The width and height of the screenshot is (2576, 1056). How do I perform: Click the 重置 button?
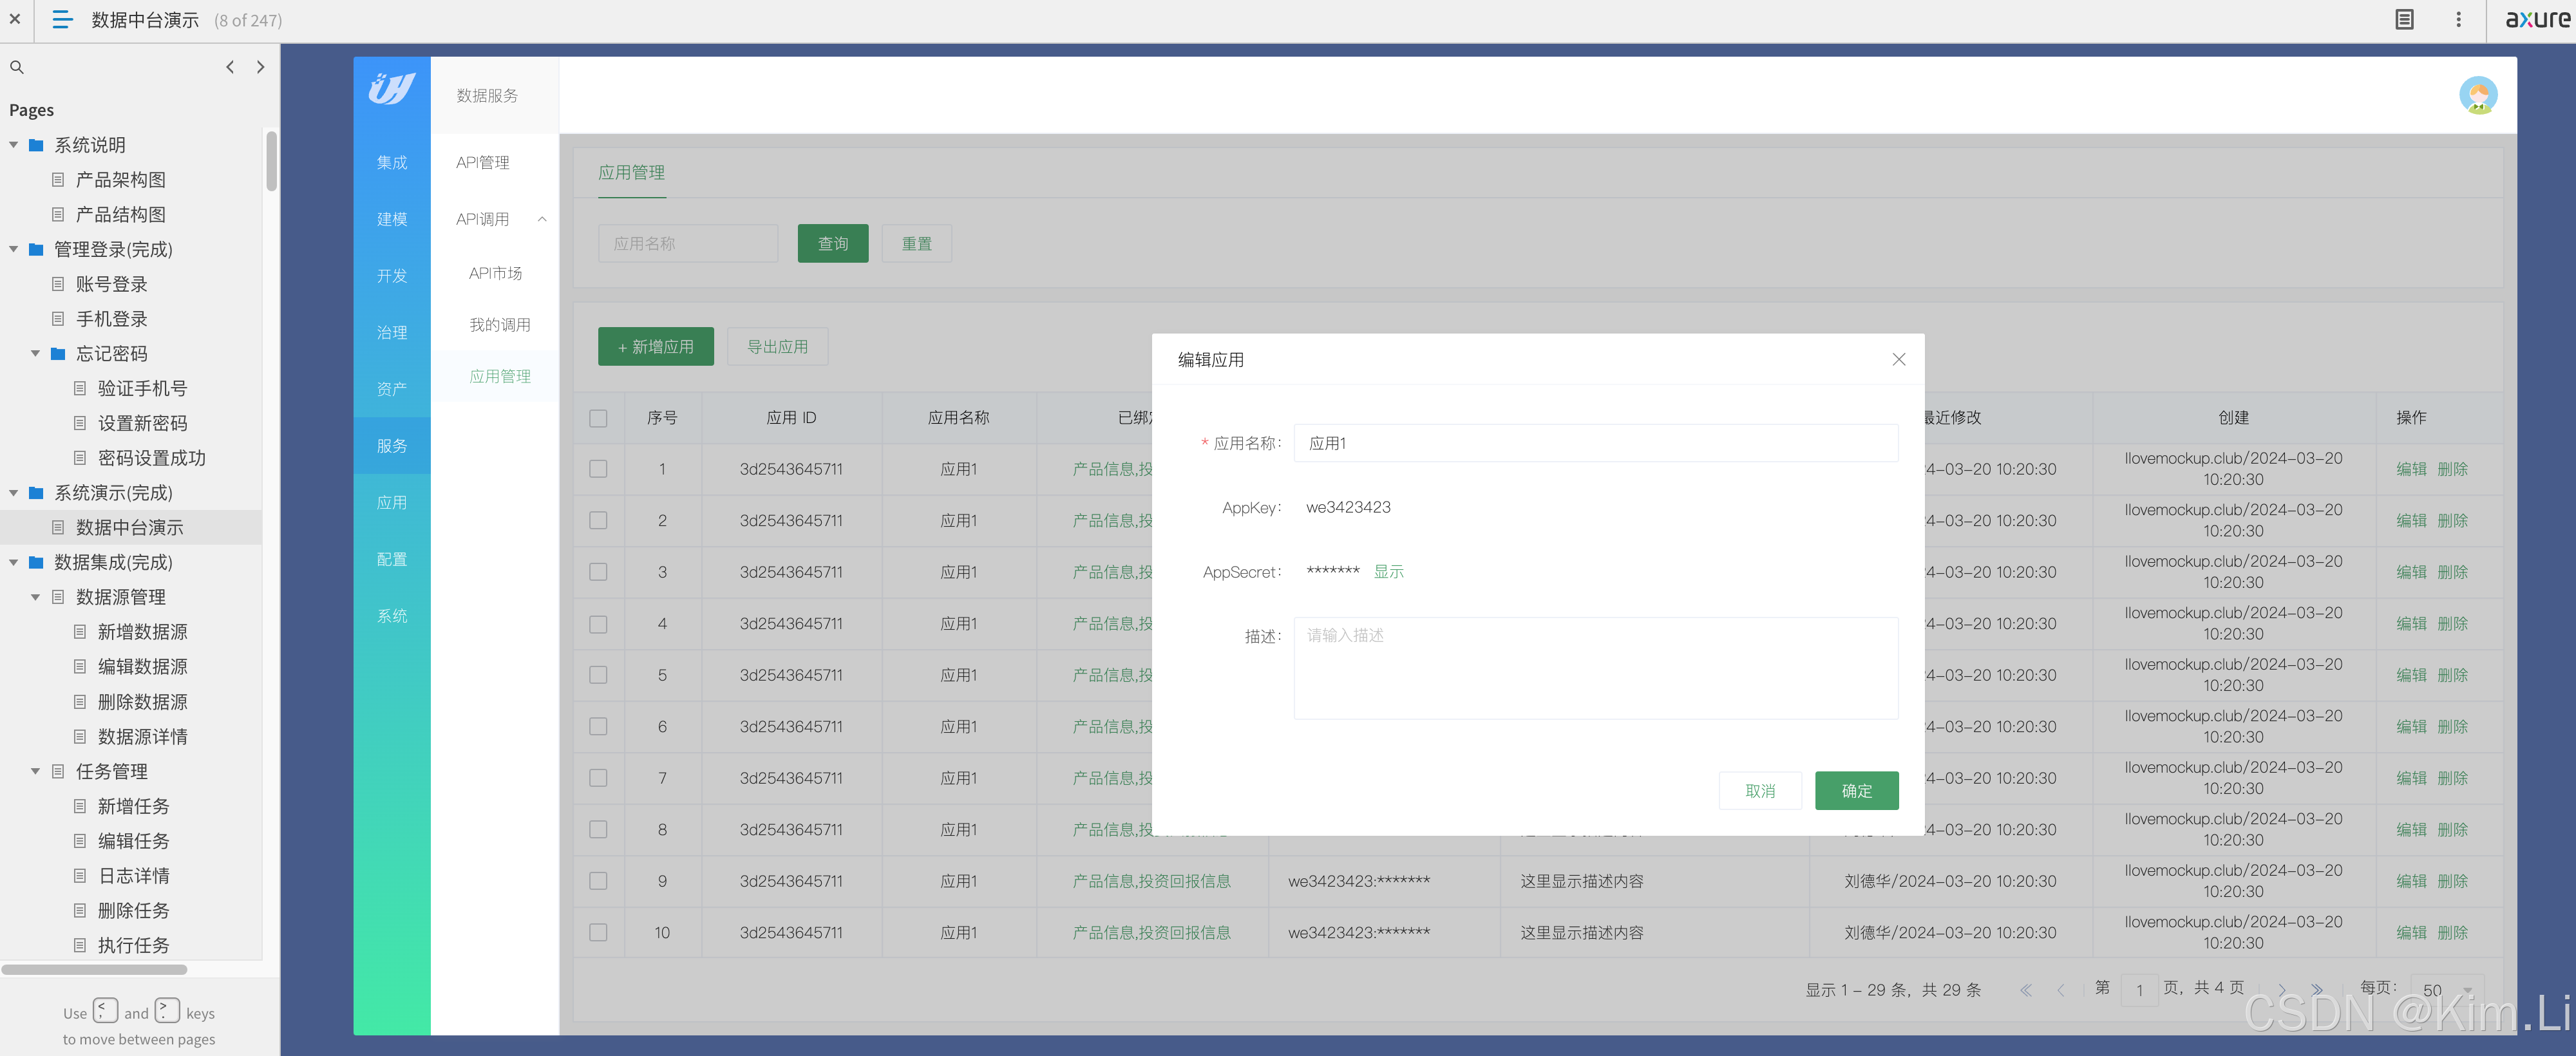pos(916,244)
